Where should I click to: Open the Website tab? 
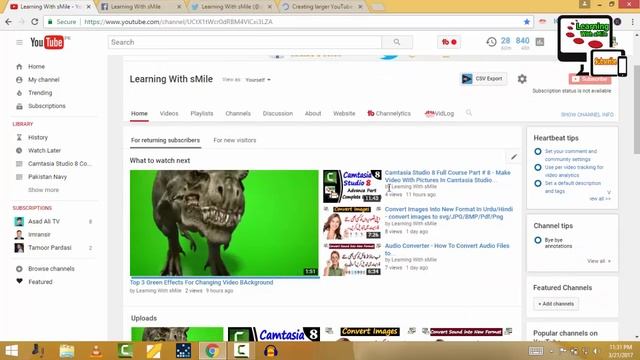pos(344,113)
